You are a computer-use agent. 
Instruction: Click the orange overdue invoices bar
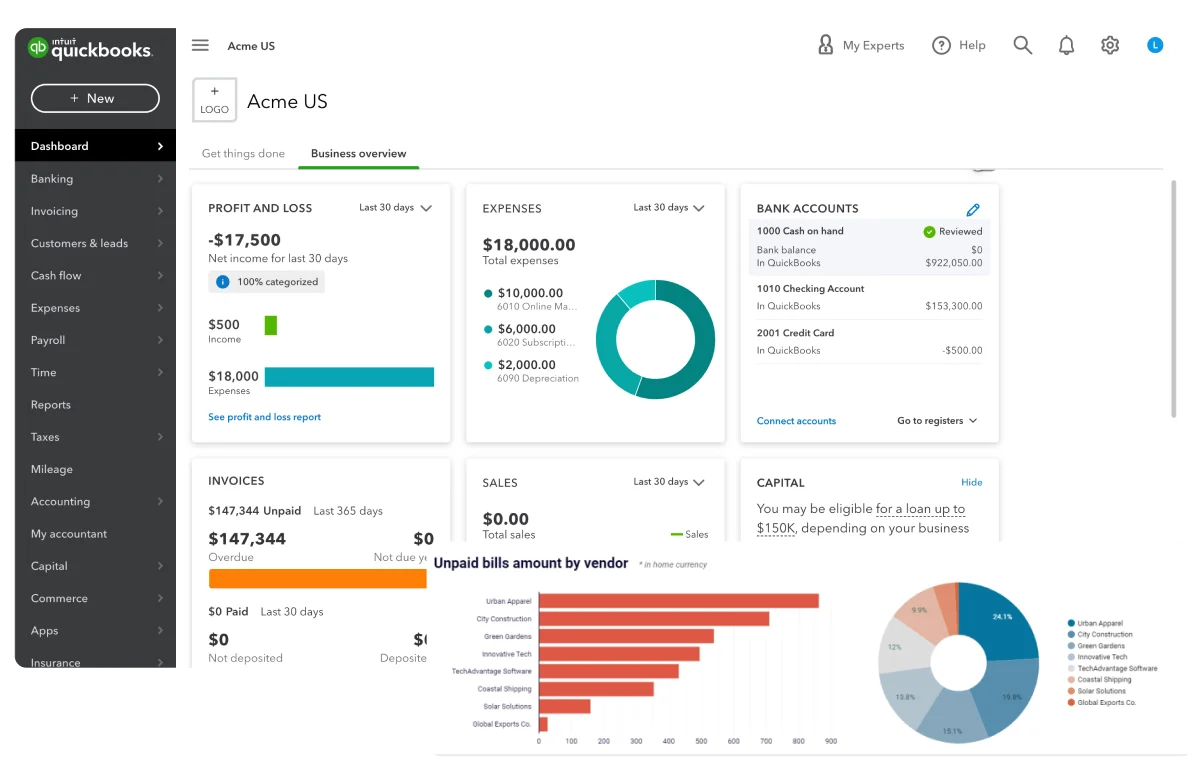pyautogui.click(x=318, y=579)
